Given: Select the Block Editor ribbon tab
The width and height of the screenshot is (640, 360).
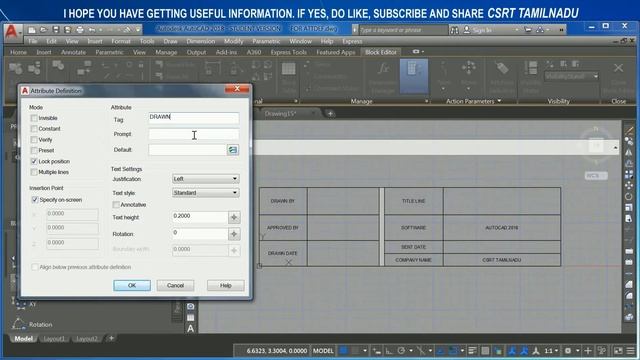Looking at the screenshot, I should (380, 52).
